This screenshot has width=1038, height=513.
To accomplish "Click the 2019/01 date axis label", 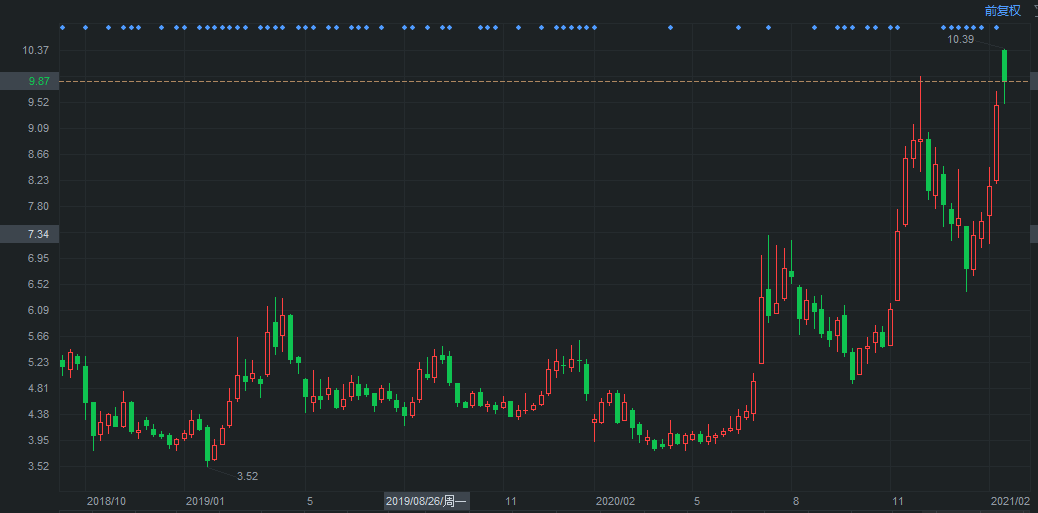I will click(205, 501).
